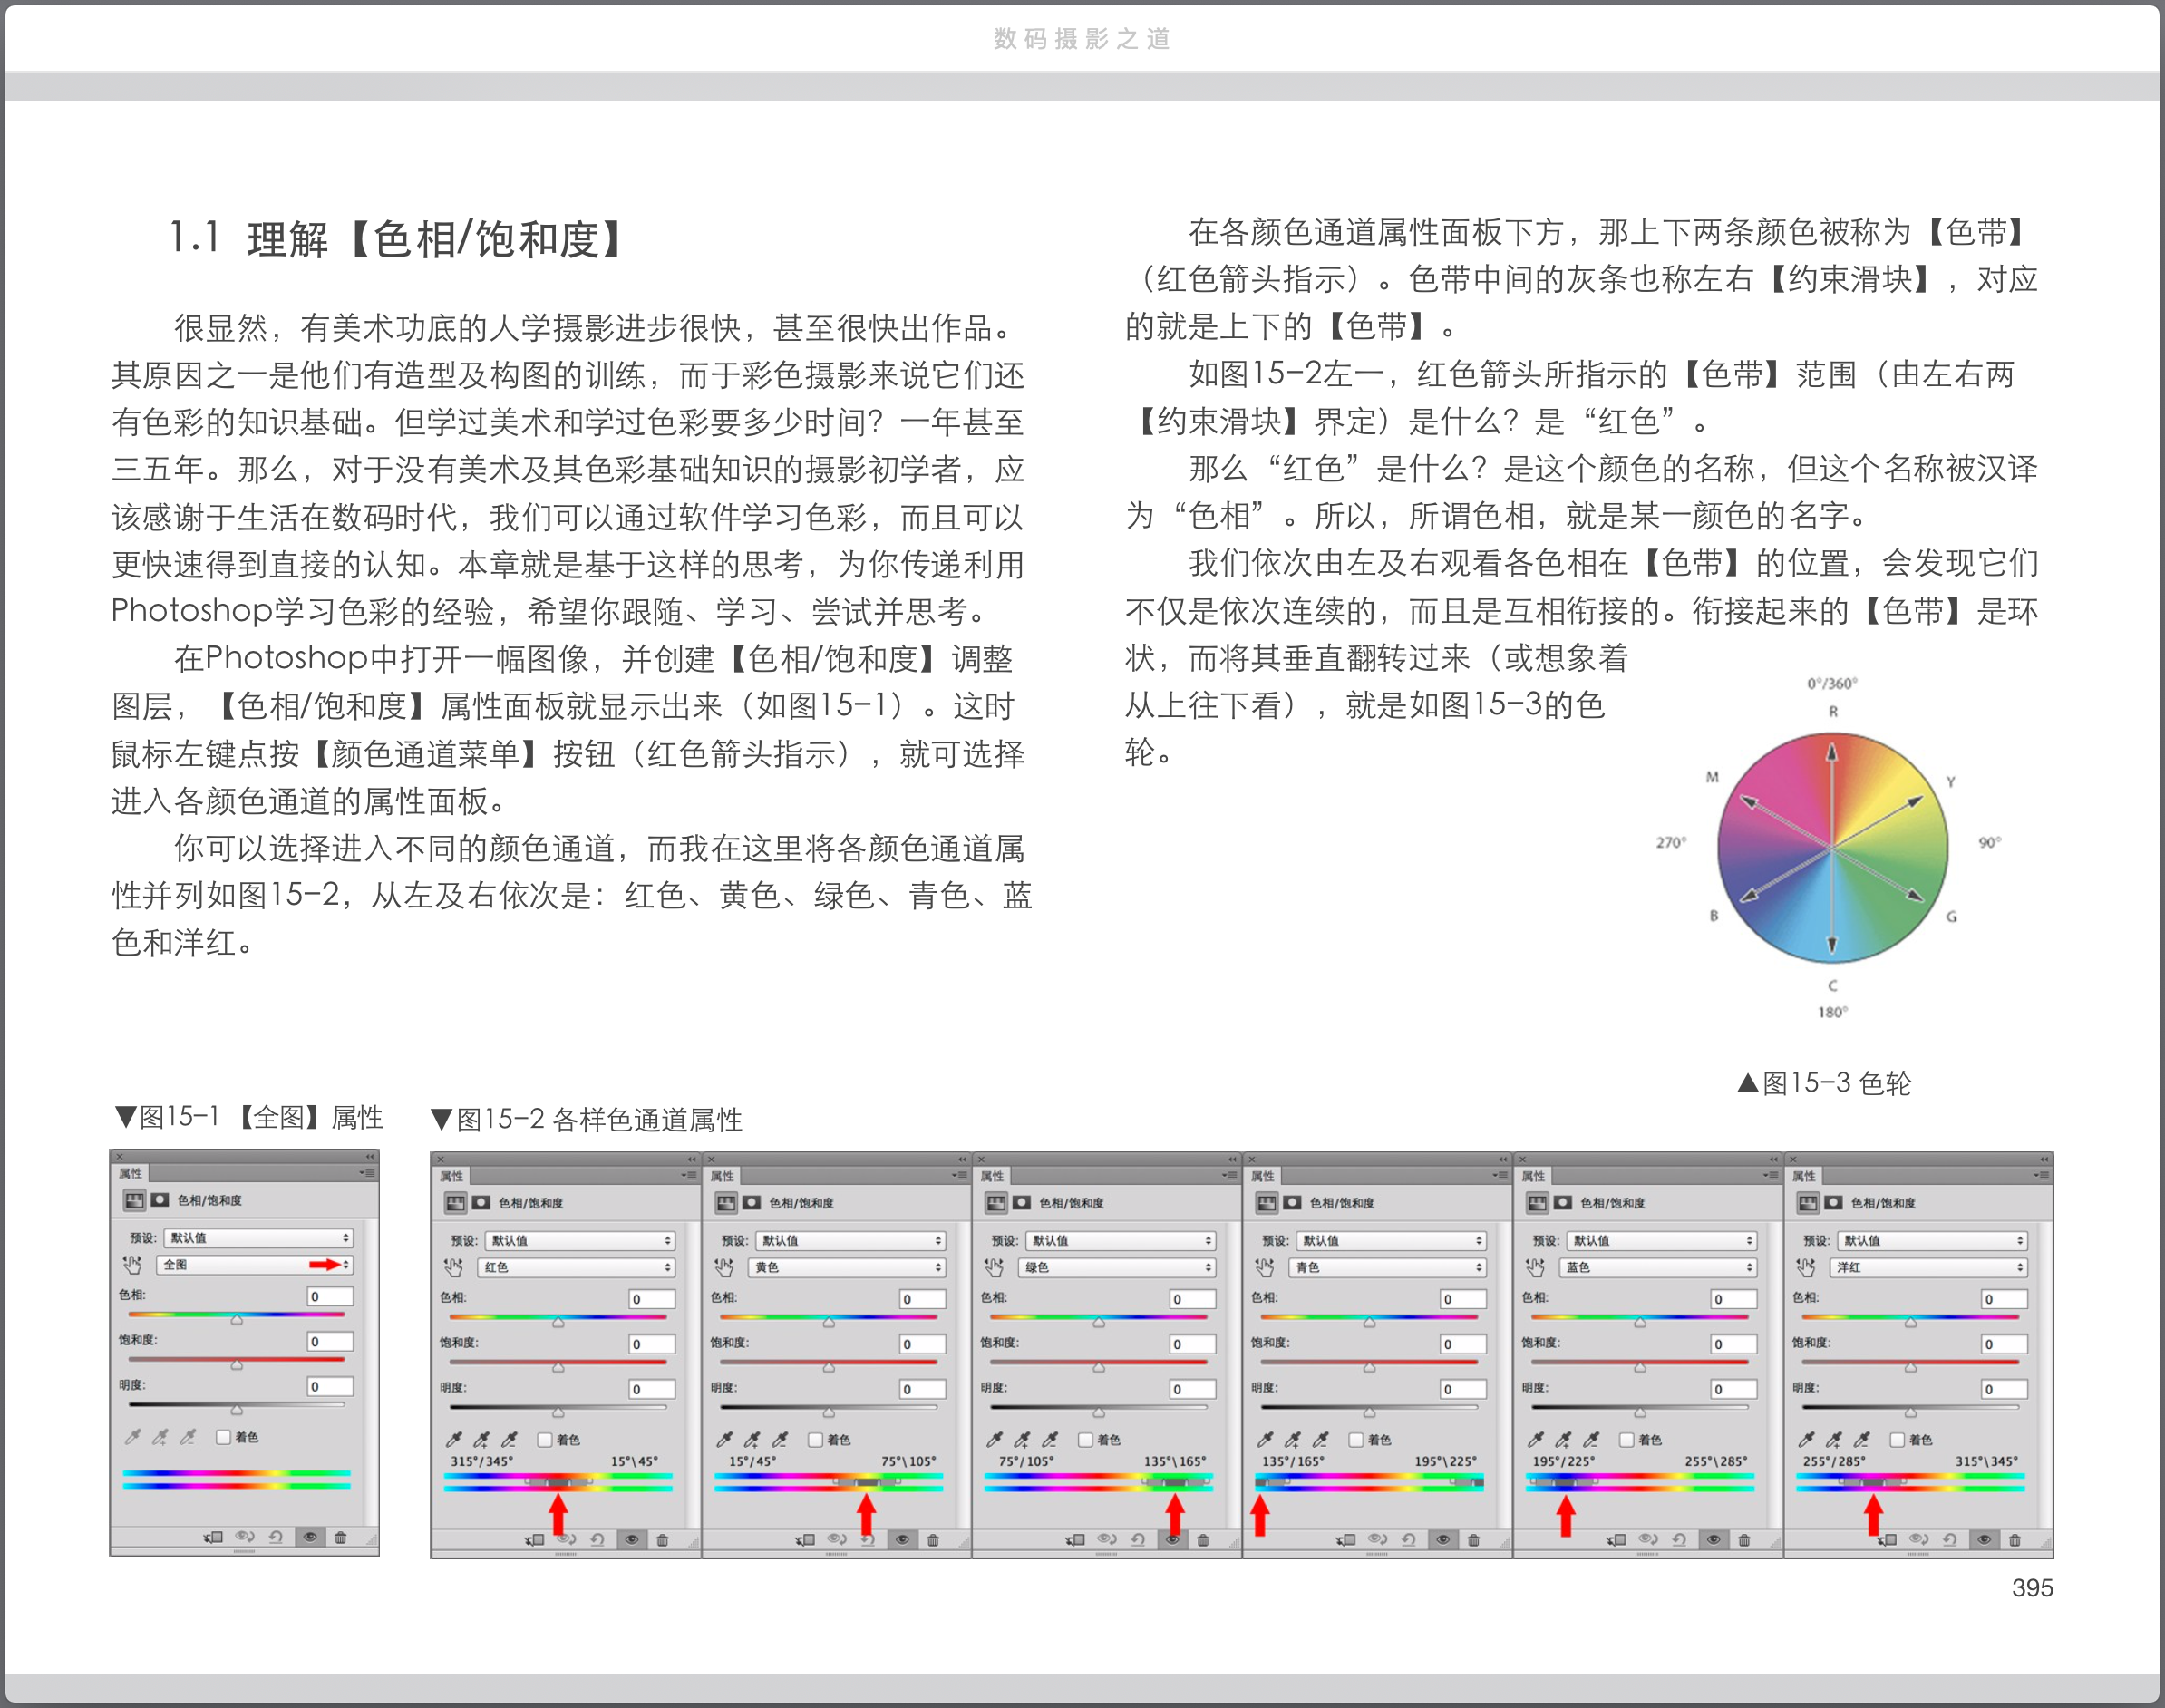Click view-previous-state eye icon in 绿色 panel

click(1106, 1540)
